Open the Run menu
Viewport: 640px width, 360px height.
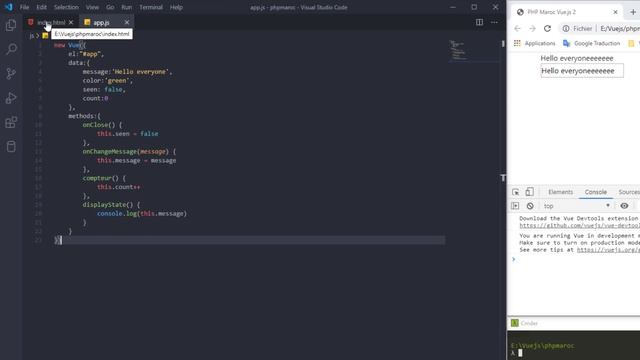127,7
